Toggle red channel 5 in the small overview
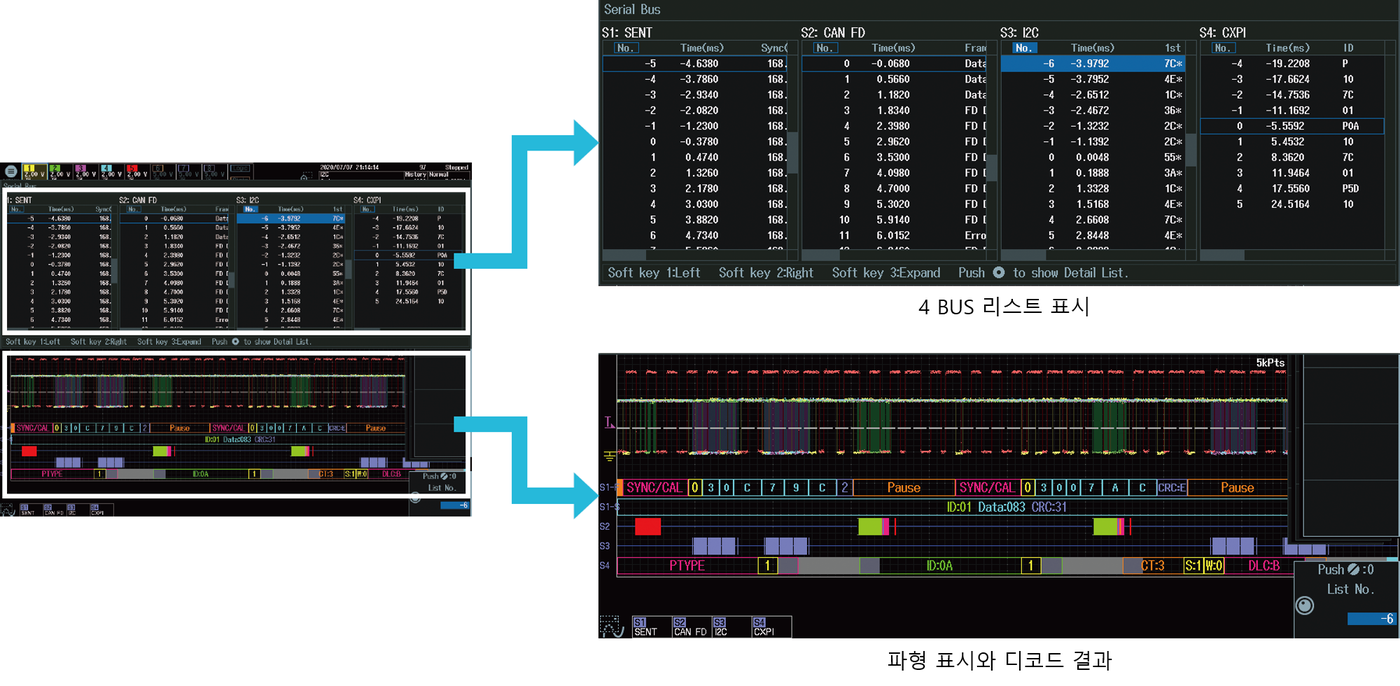This screenshot has height=686, width=1400. 137,171
